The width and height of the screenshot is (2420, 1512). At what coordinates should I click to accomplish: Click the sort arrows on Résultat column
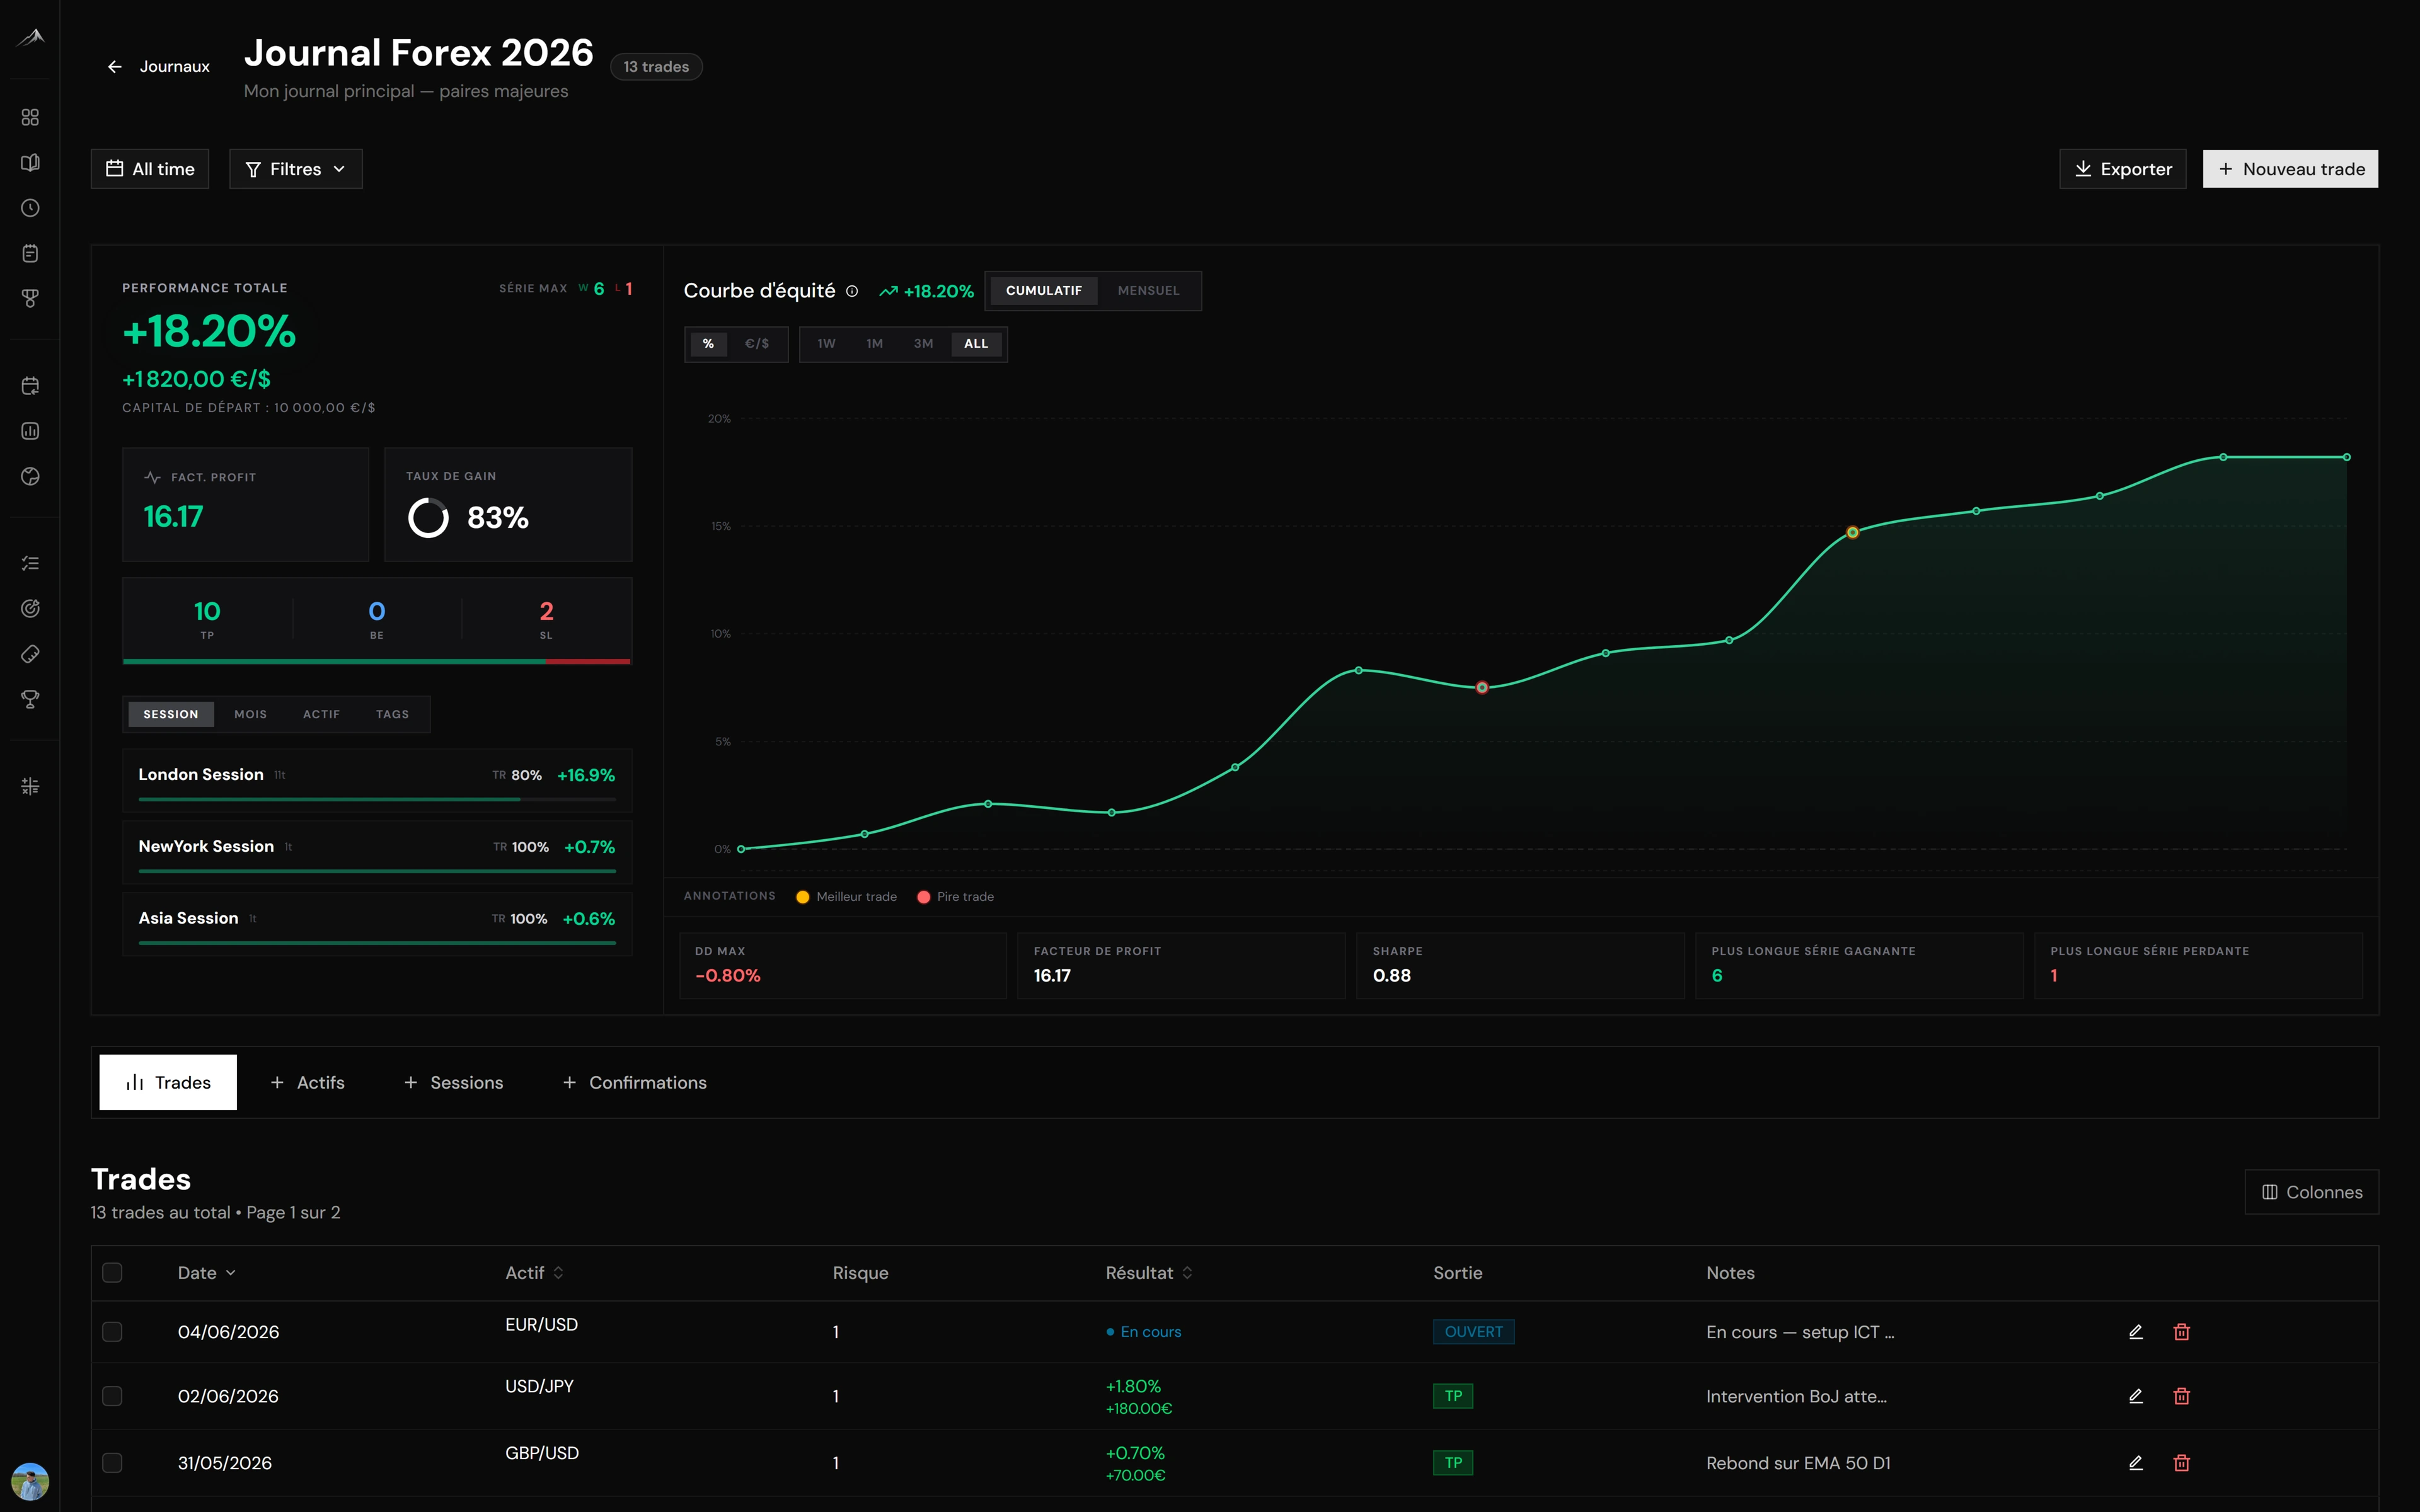[1187, 1273]
